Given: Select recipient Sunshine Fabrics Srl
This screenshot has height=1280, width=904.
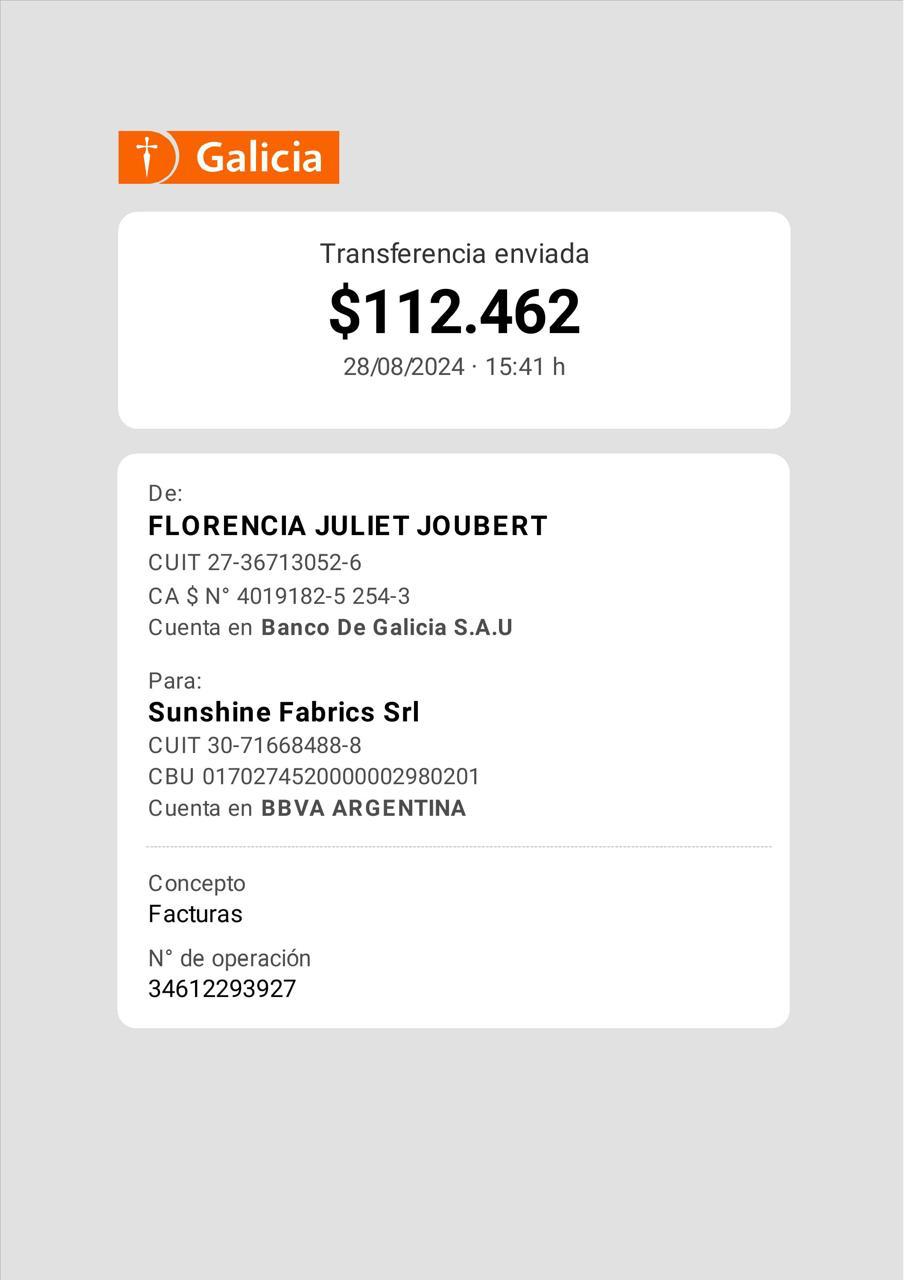Looking at the screenshot, I should click(x=284, y=712).
